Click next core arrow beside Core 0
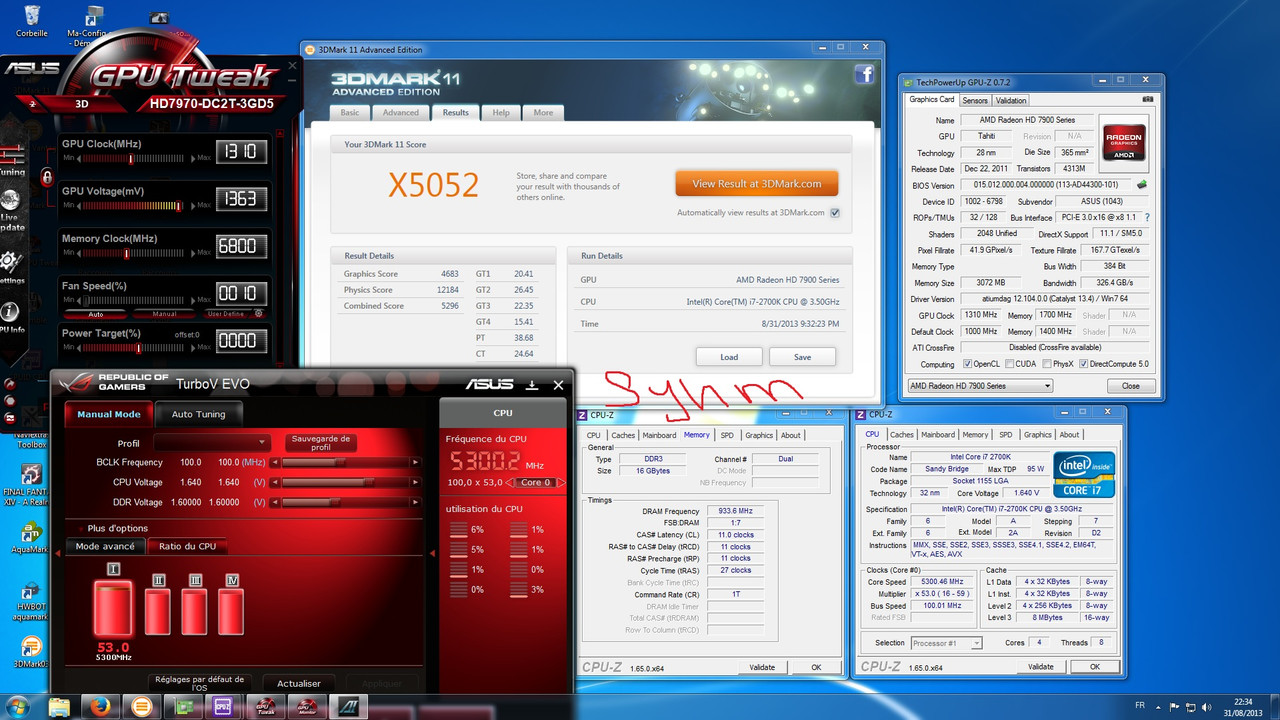Screen dimensions: 1280x720 561,482
